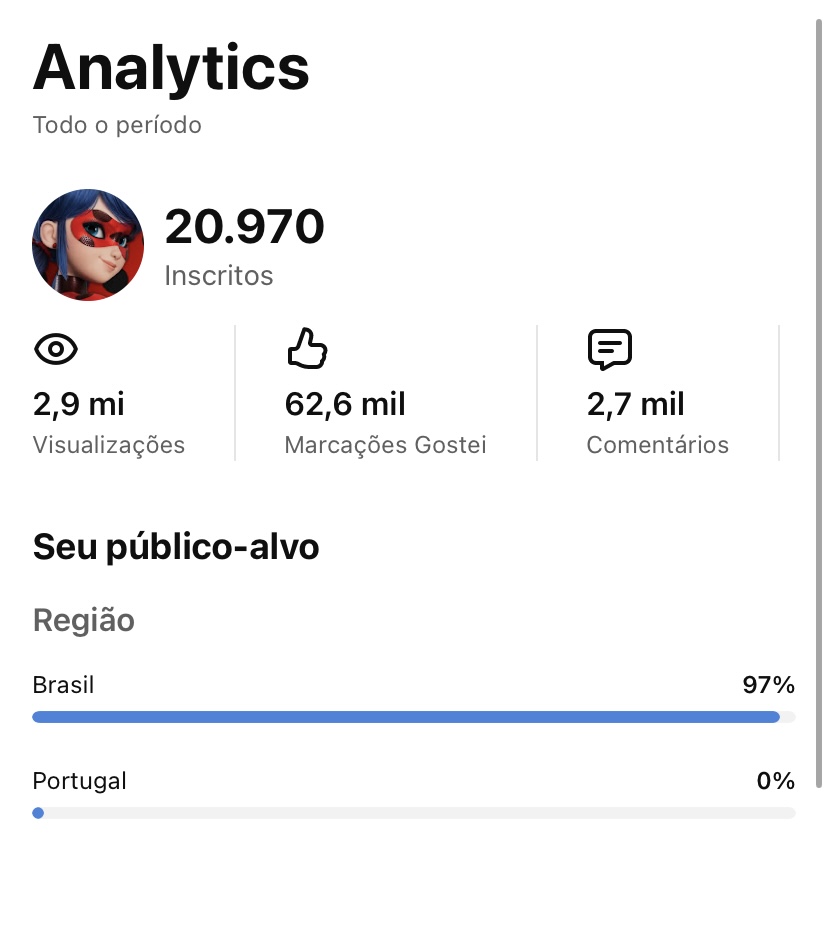Click the Região section header
The height and width of the screenshot is (932, 828).
(84, 621)
